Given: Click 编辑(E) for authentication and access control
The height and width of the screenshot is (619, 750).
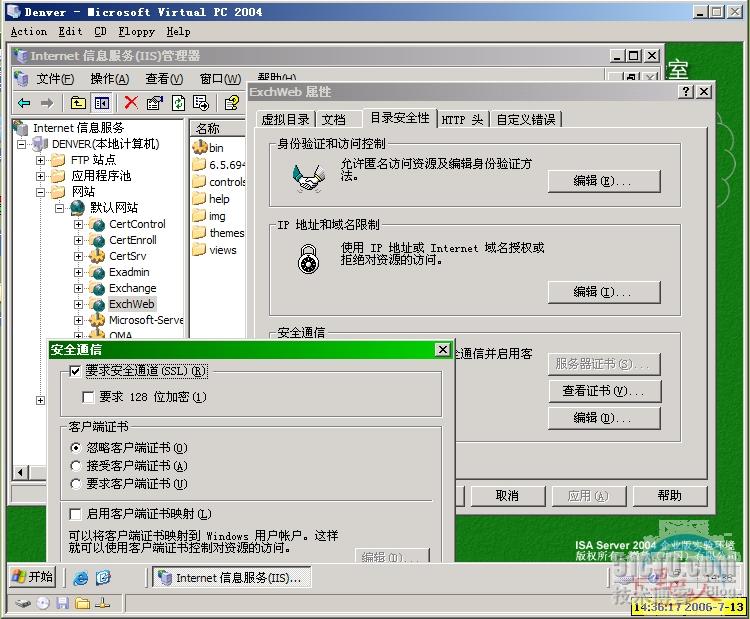Looking at the screenshot, I should 604,181.
